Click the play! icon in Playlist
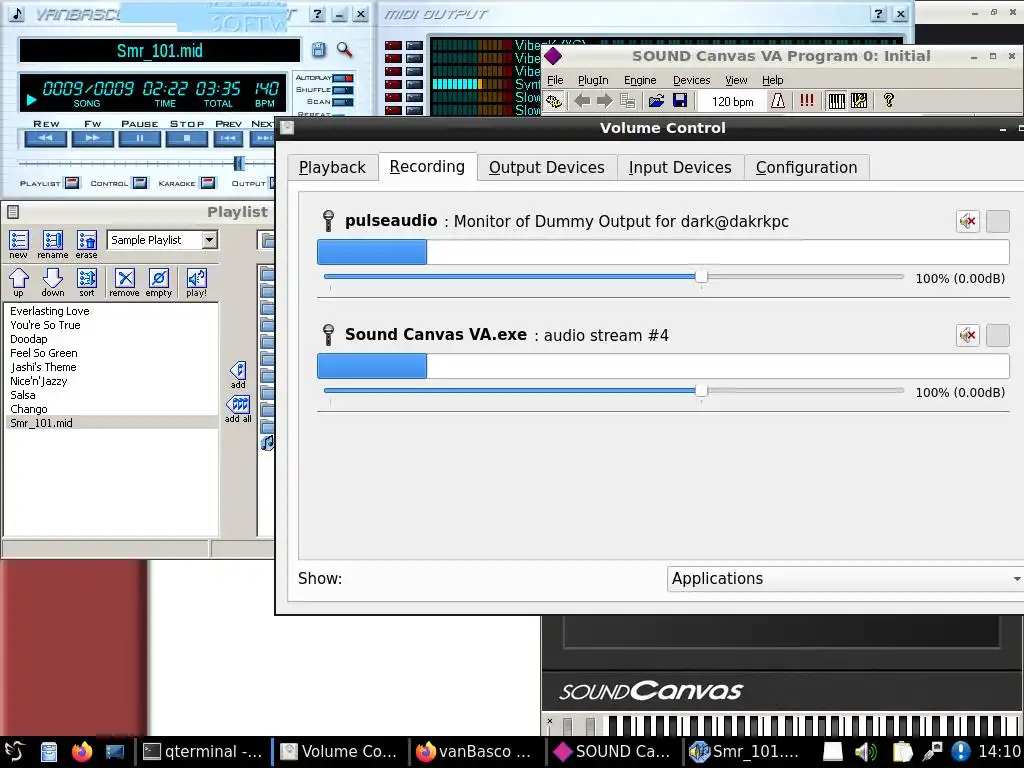Viewport: 1024px width, 768px height. pyautogui.click(x=196, y=282)
